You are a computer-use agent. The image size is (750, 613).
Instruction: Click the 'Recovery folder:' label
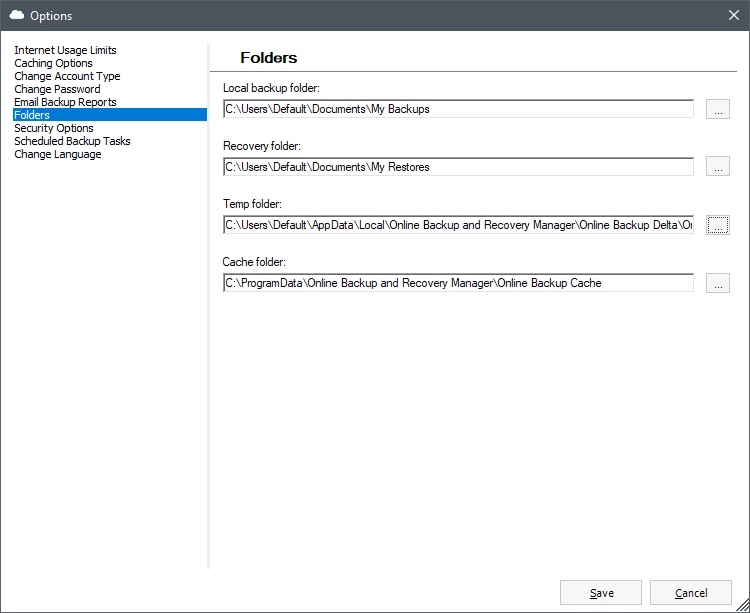click(x=262, y=146)
